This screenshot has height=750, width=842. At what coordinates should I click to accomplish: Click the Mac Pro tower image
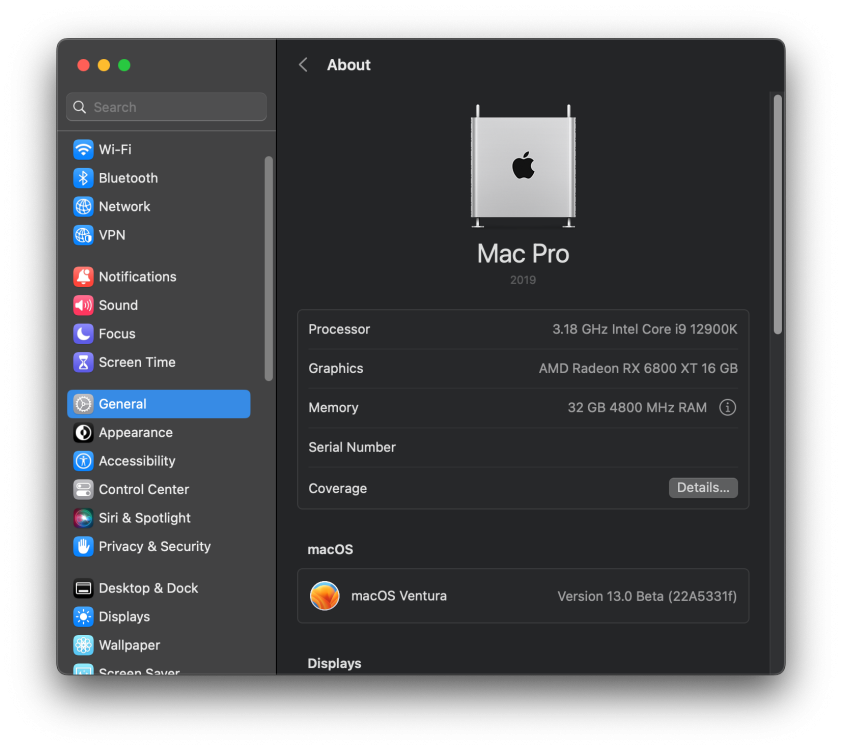click(523, 166)
